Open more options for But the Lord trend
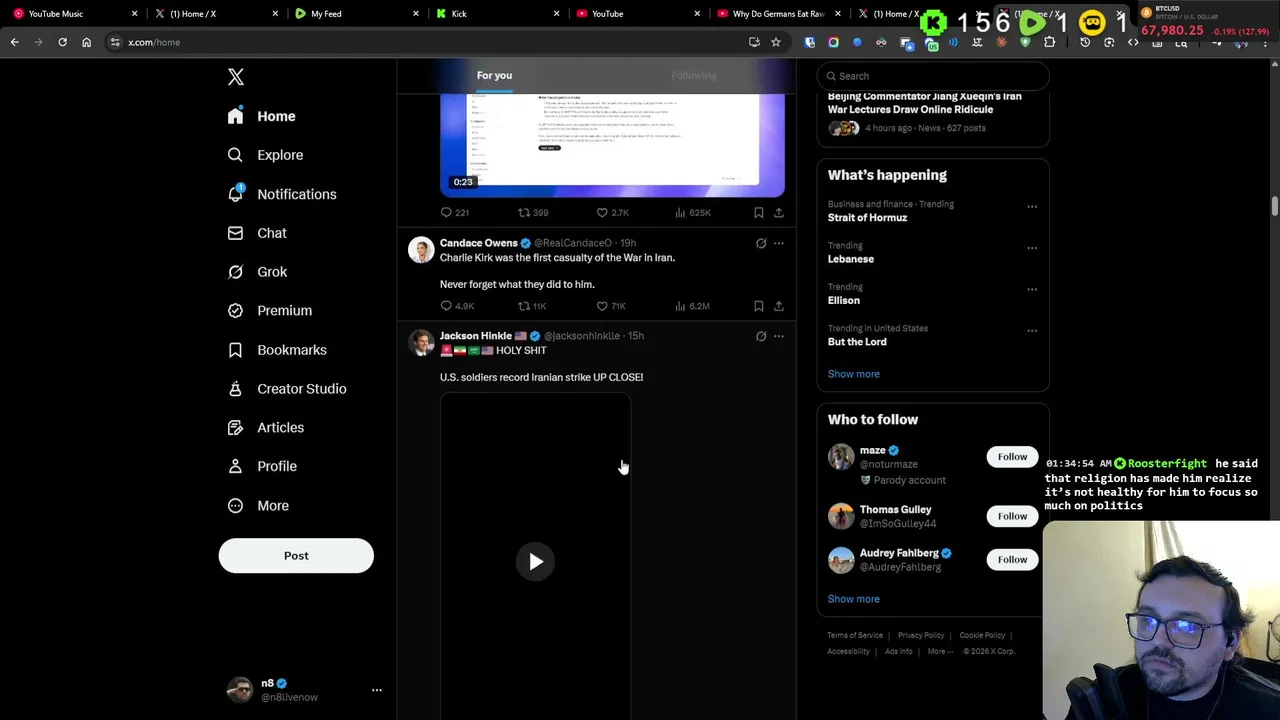 1032,331
